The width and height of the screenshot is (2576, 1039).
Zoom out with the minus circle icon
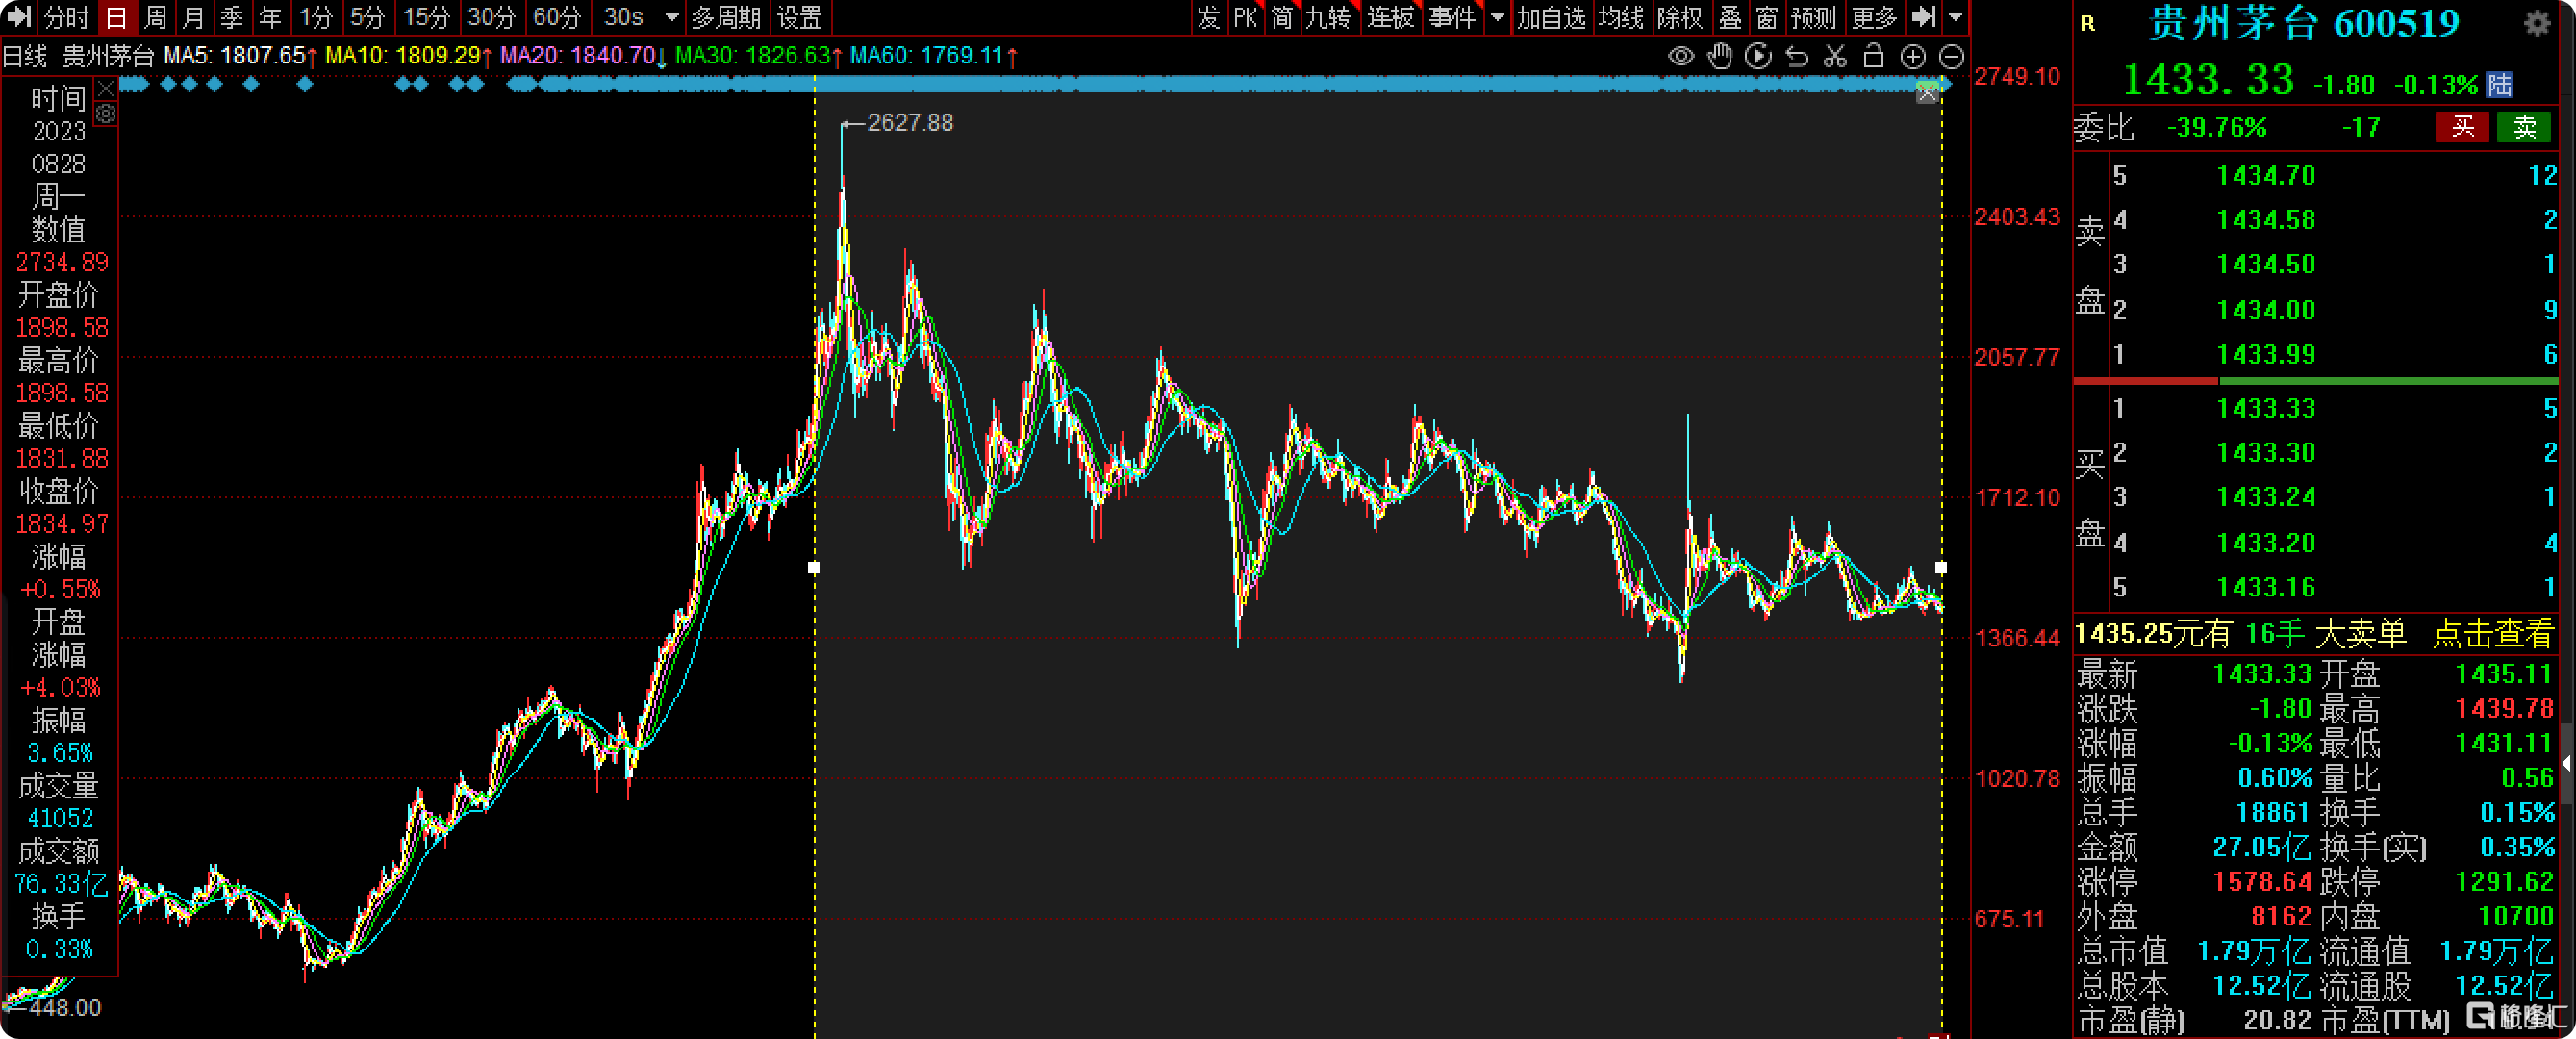tap(1951, 57)
